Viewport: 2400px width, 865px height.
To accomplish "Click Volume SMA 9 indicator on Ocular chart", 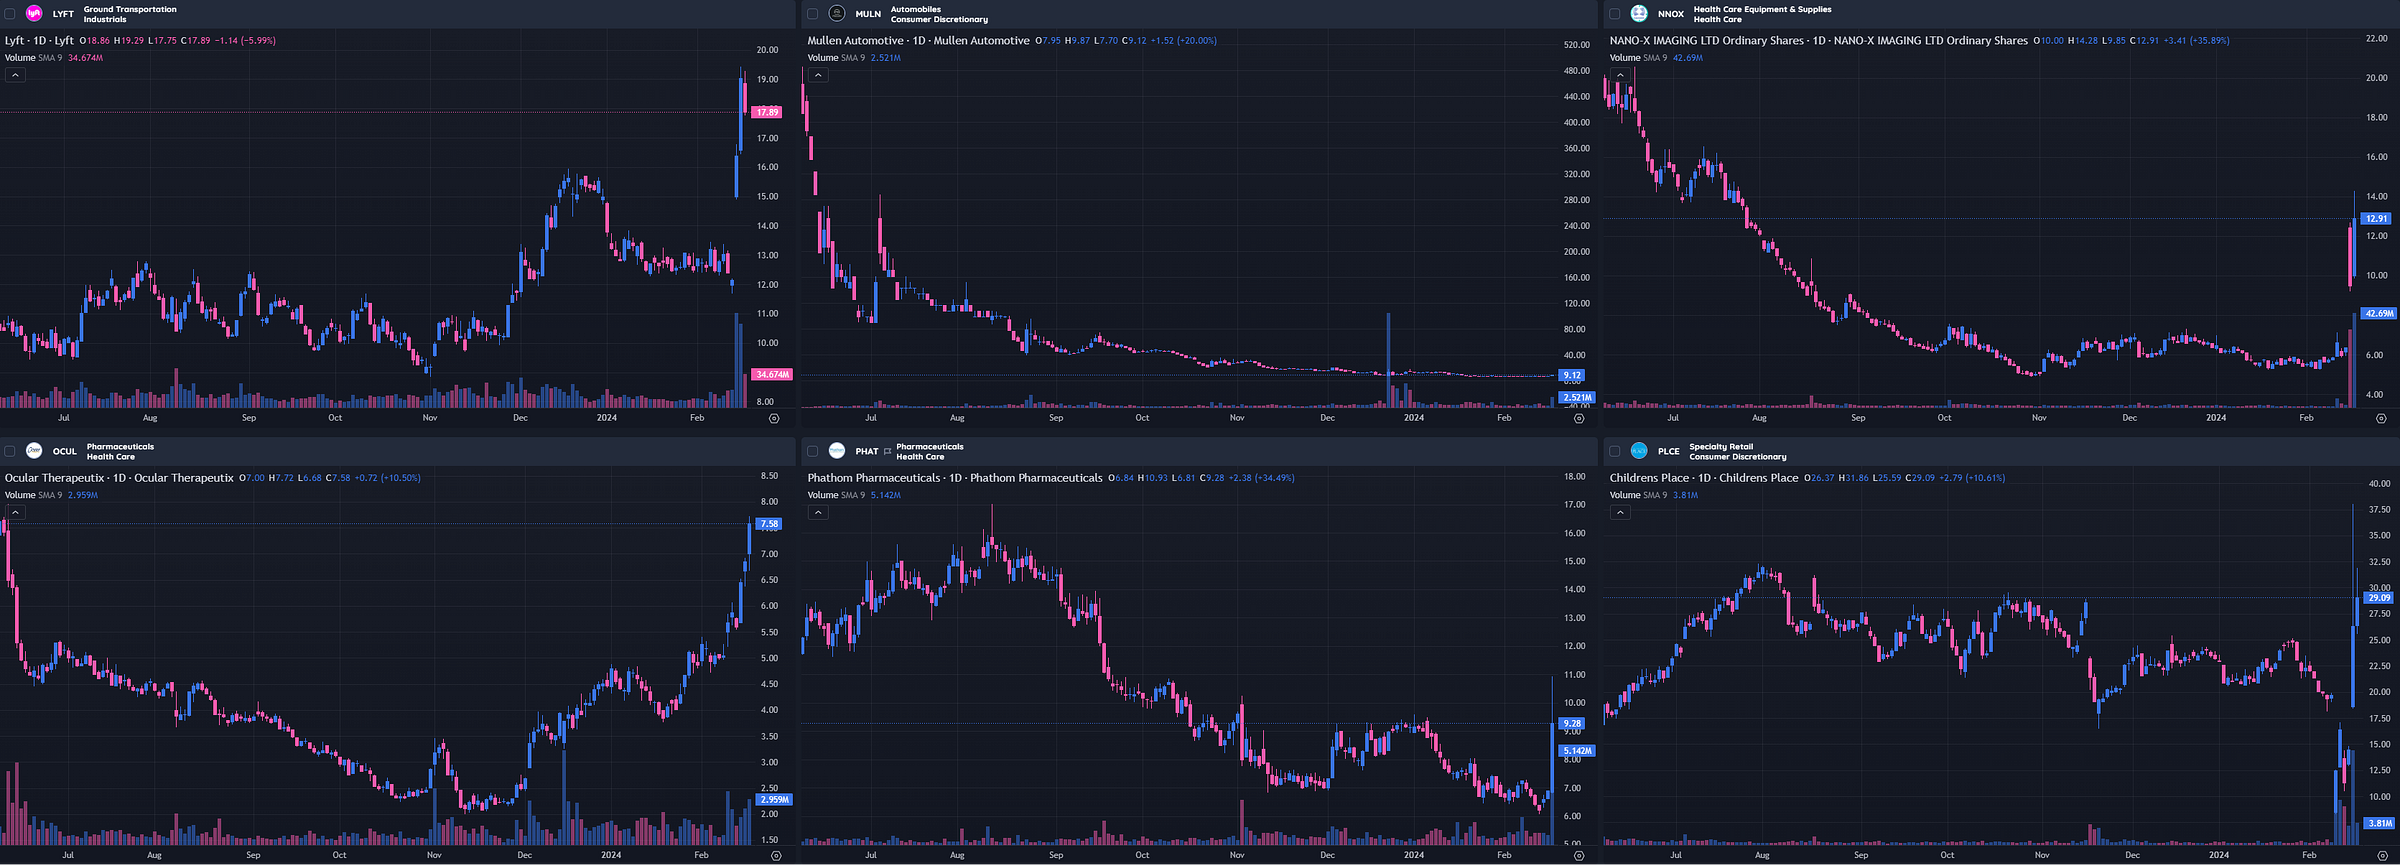I will (33, 495).
